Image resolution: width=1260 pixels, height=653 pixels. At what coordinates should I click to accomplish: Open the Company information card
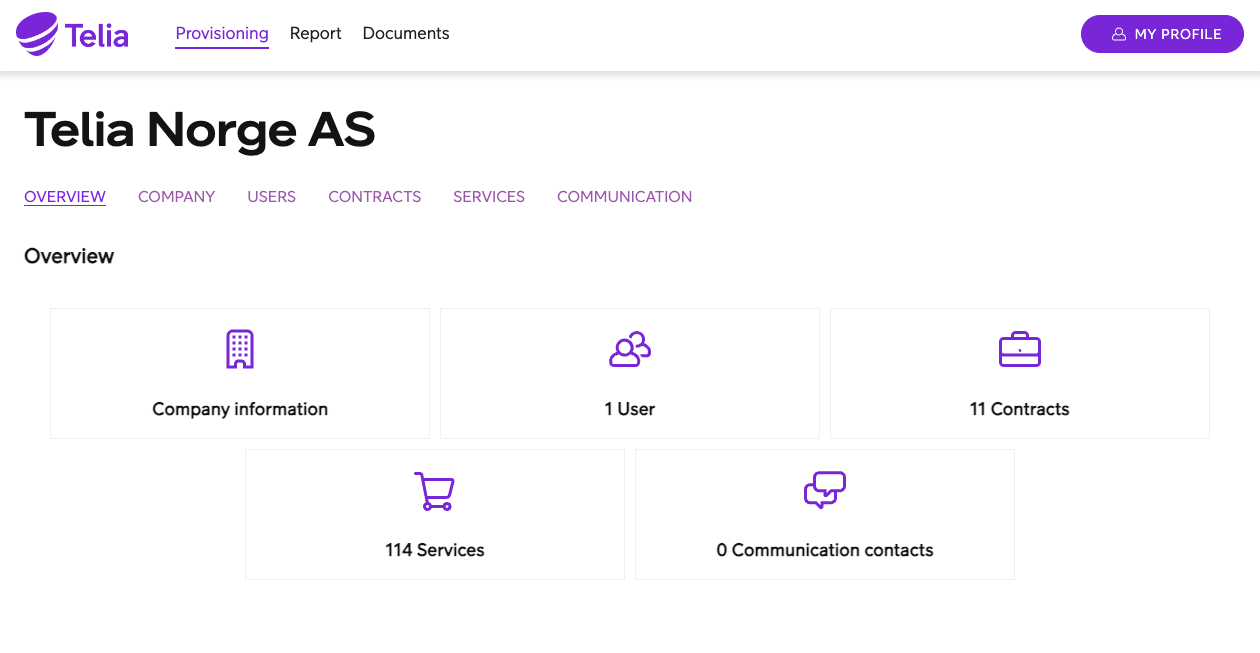239,373
